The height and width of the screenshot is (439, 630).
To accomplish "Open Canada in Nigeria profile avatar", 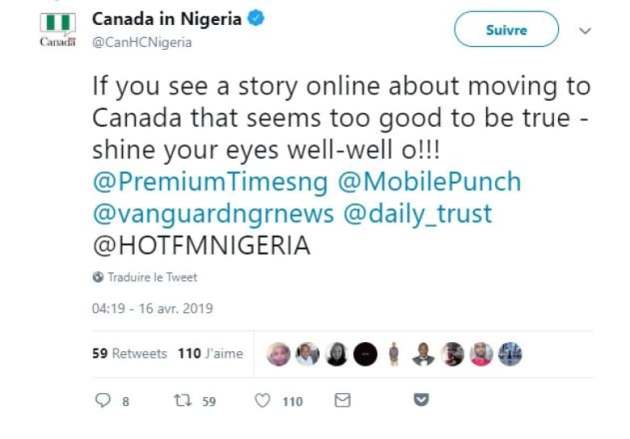I will [x=58, y=29].
